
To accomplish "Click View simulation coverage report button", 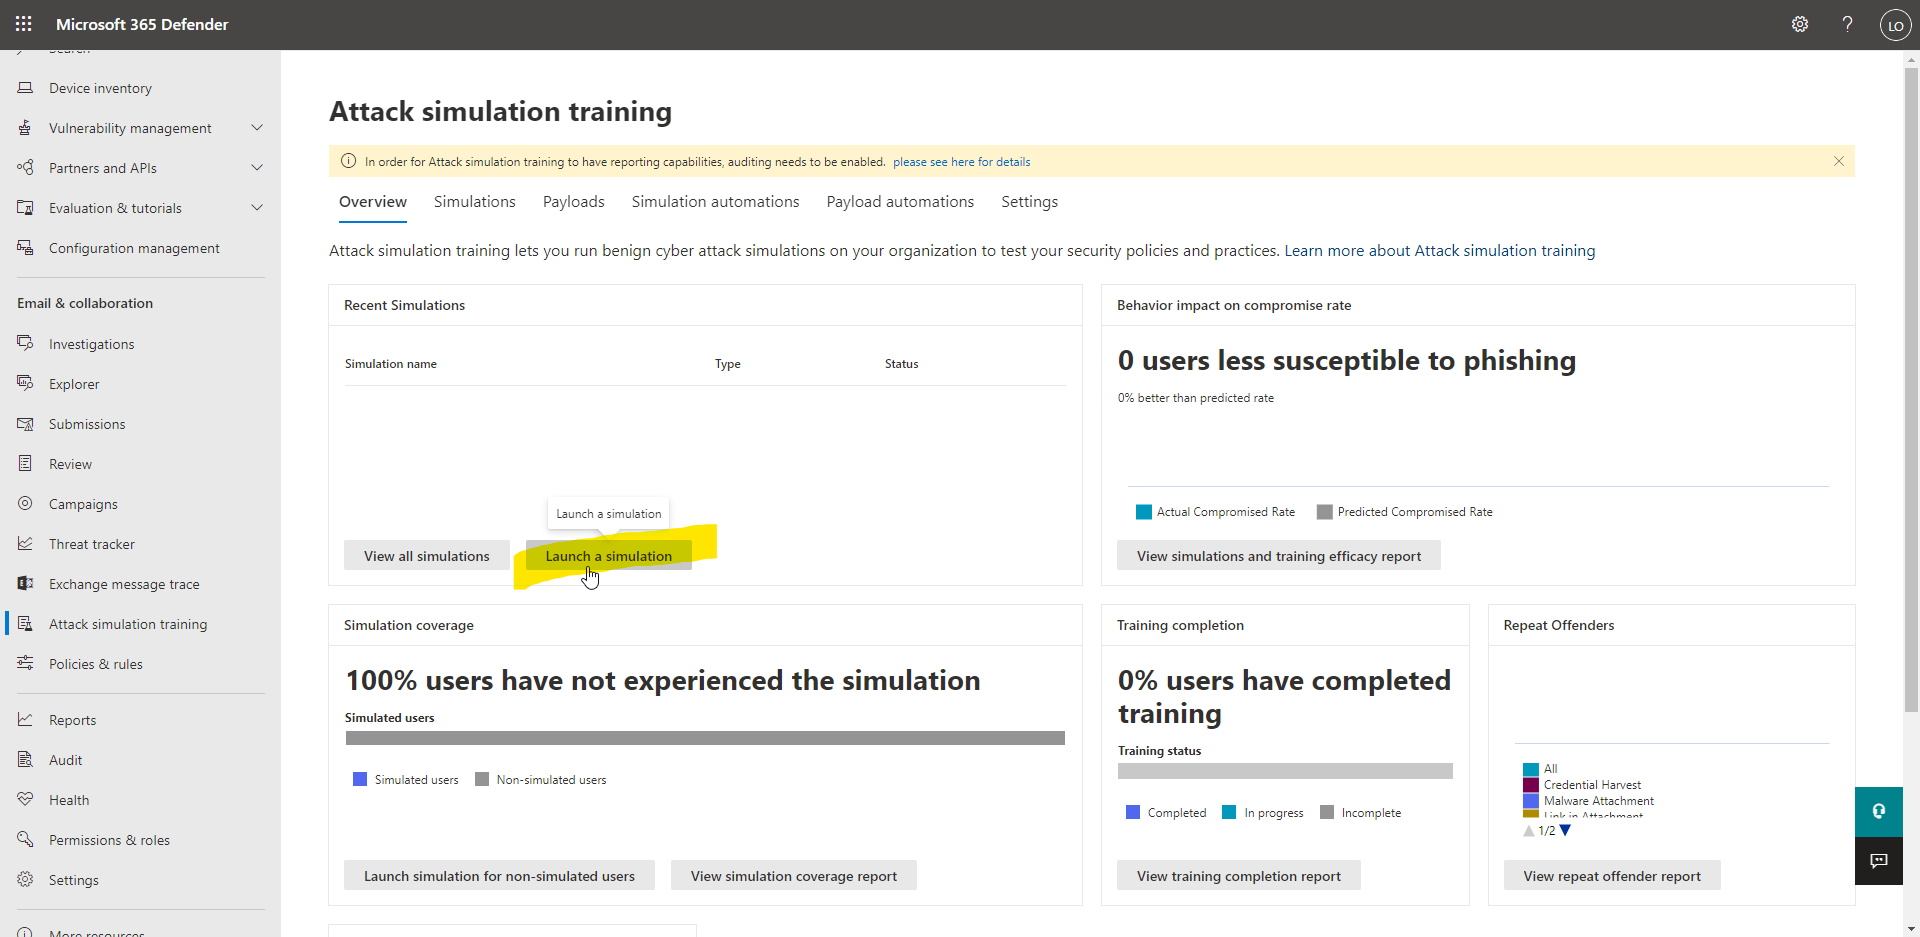I will (x=793, y=876).
